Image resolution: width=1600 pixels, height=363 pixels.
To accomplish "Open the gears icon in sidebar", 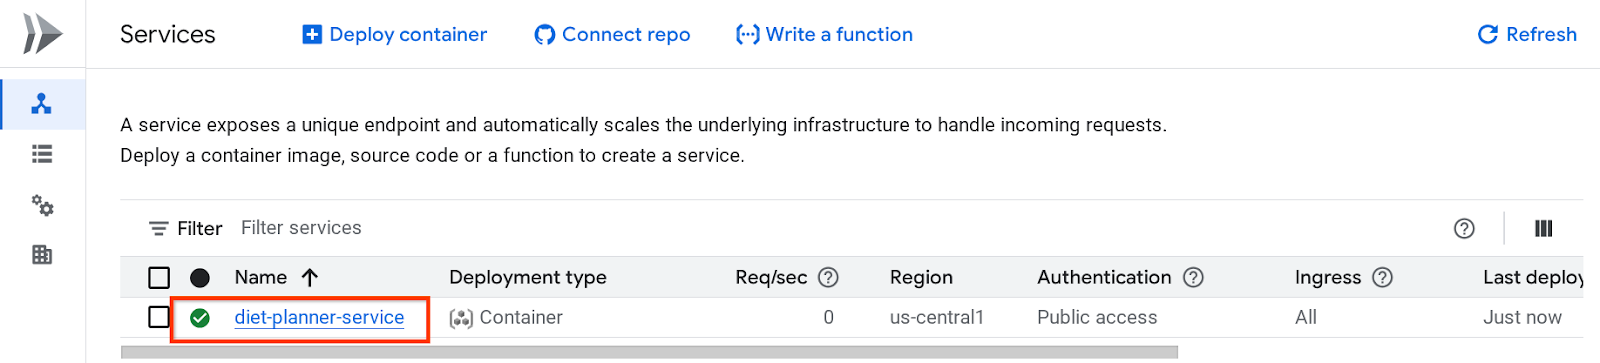I will (x=42, y=205).
